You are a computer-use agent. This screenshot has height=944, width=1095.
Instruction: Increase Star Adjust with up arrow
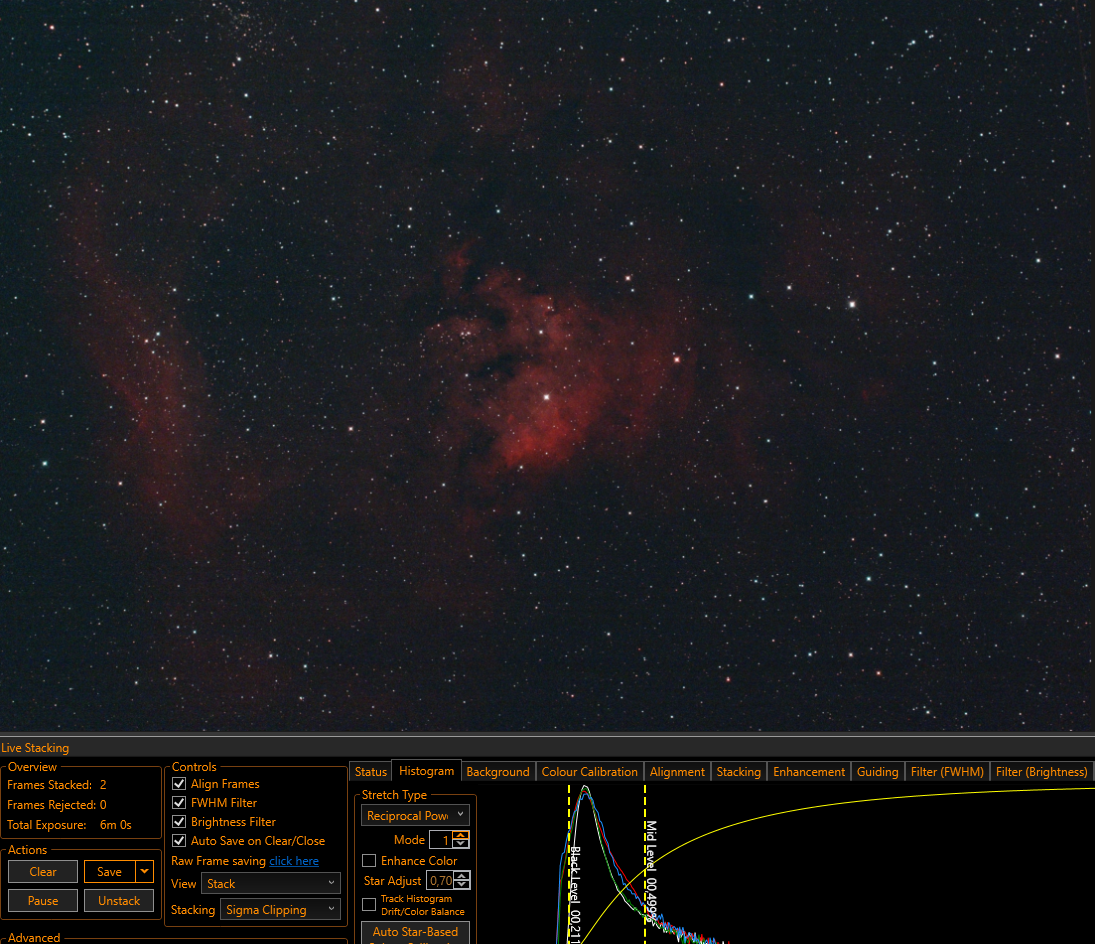point(462,876)
